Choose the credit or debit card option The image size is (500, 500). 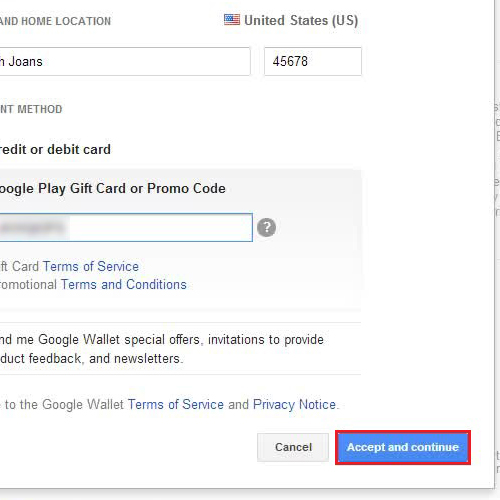[x=55, y=149]
